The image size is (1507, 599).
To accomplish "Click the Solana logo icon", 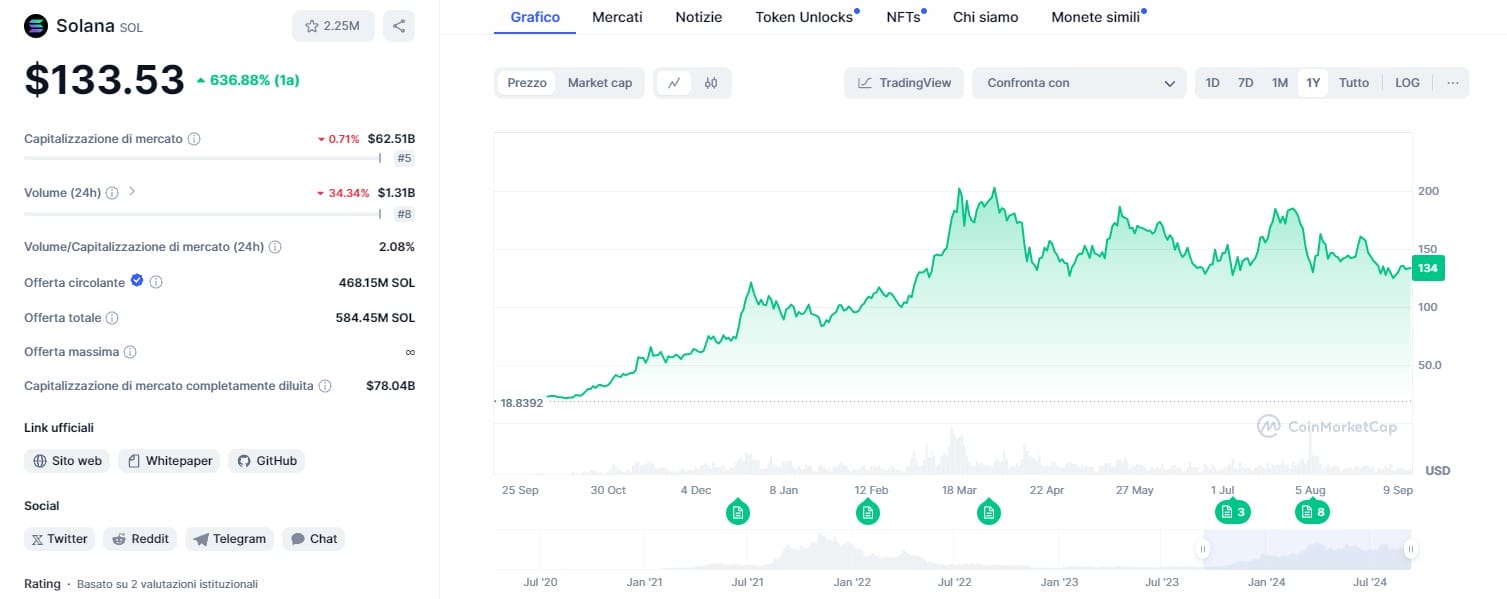I will (x=36, y=26).
